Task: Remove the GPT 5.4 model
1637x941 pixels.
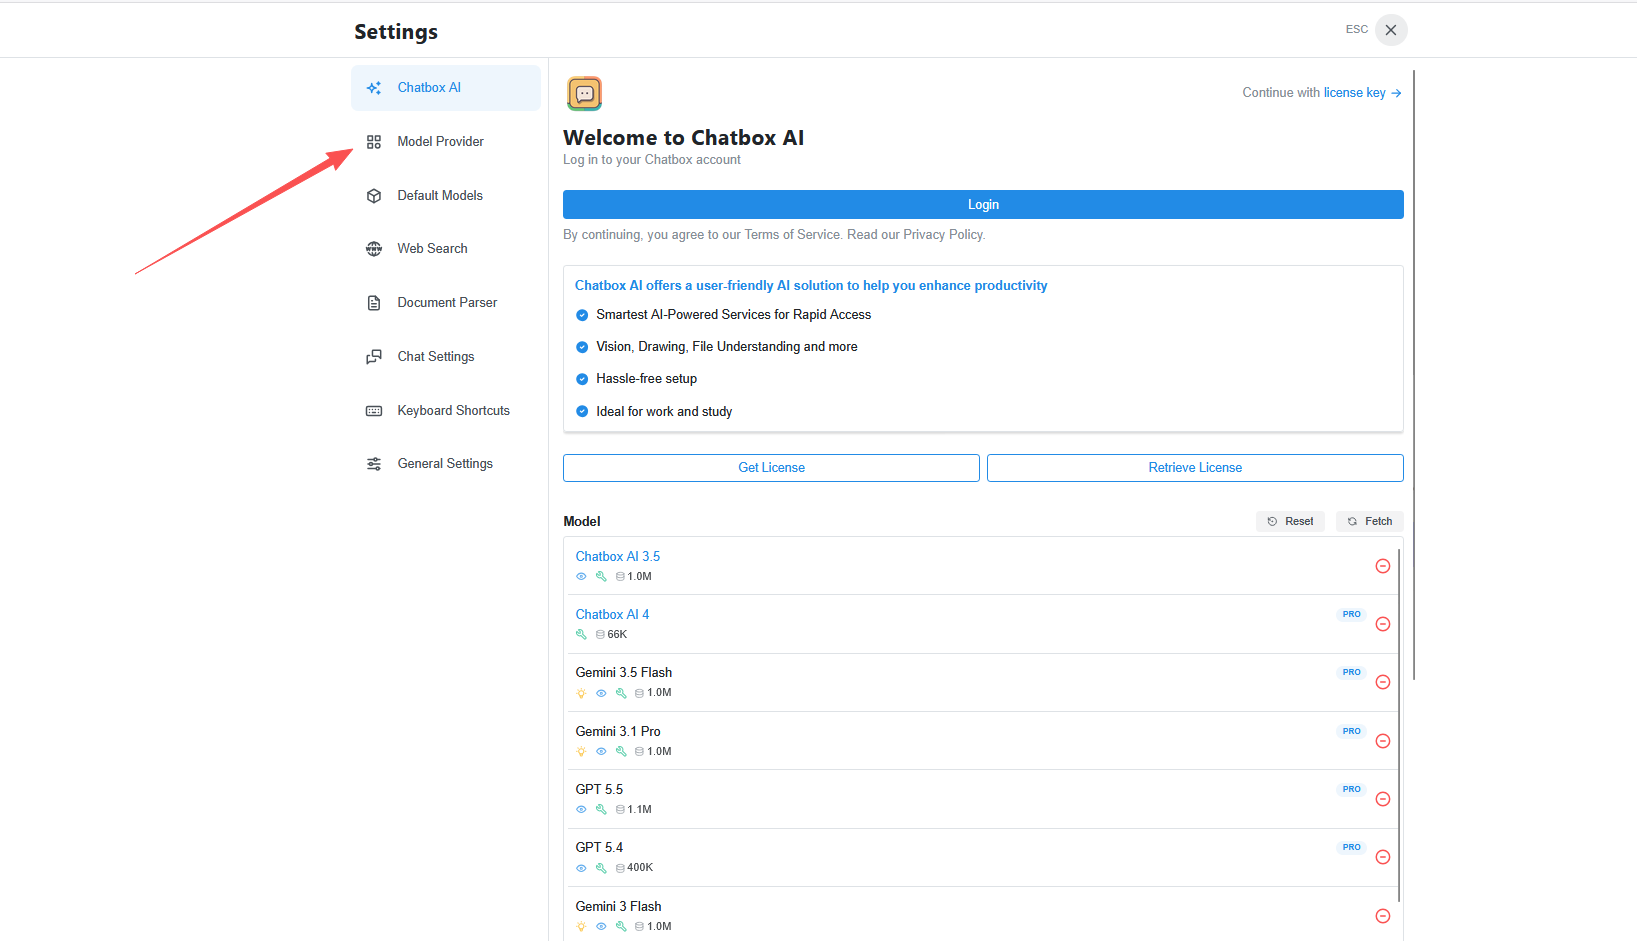Action: point(1383,857)
